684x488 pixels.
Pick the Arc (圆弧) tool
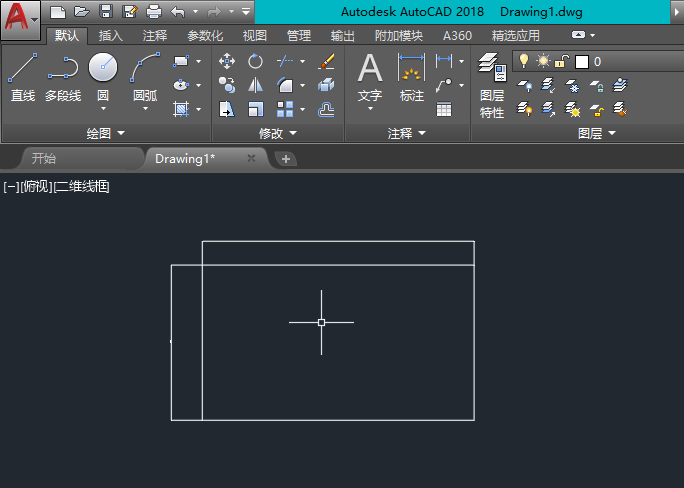145,81
